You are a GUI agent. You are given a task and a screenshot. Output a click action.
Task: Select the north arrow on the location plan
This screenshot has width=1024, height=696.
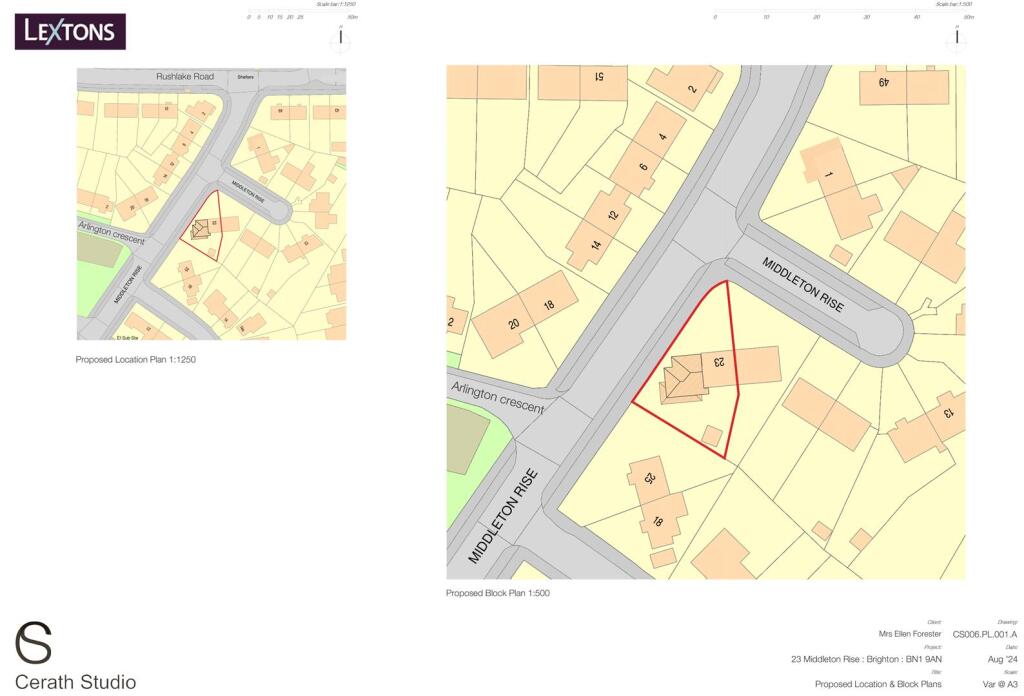point(340,36)
